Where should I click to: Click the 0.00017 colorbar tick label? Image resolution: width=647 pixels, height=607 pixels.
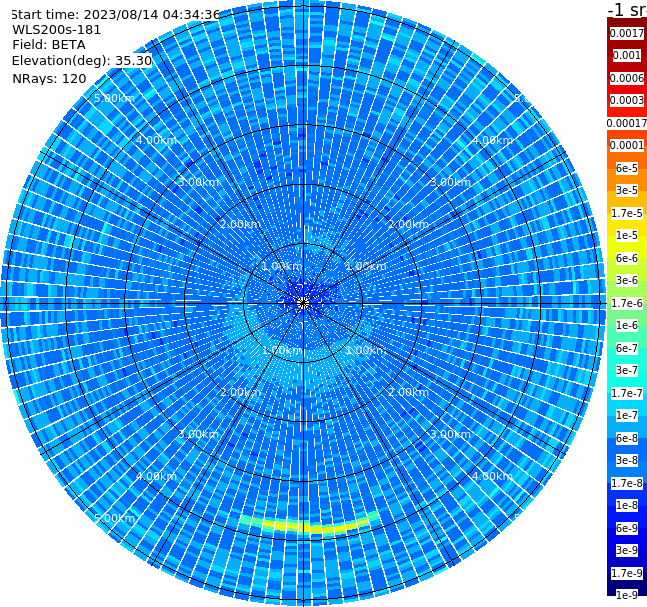627,123
